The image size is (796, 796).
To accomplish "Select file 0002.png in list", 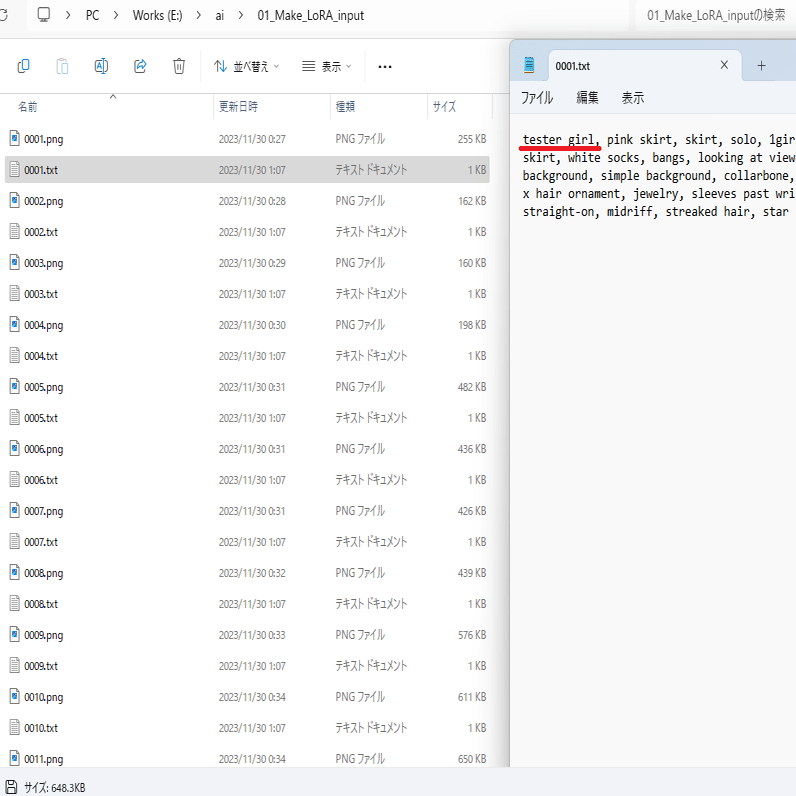I will 247,201.
